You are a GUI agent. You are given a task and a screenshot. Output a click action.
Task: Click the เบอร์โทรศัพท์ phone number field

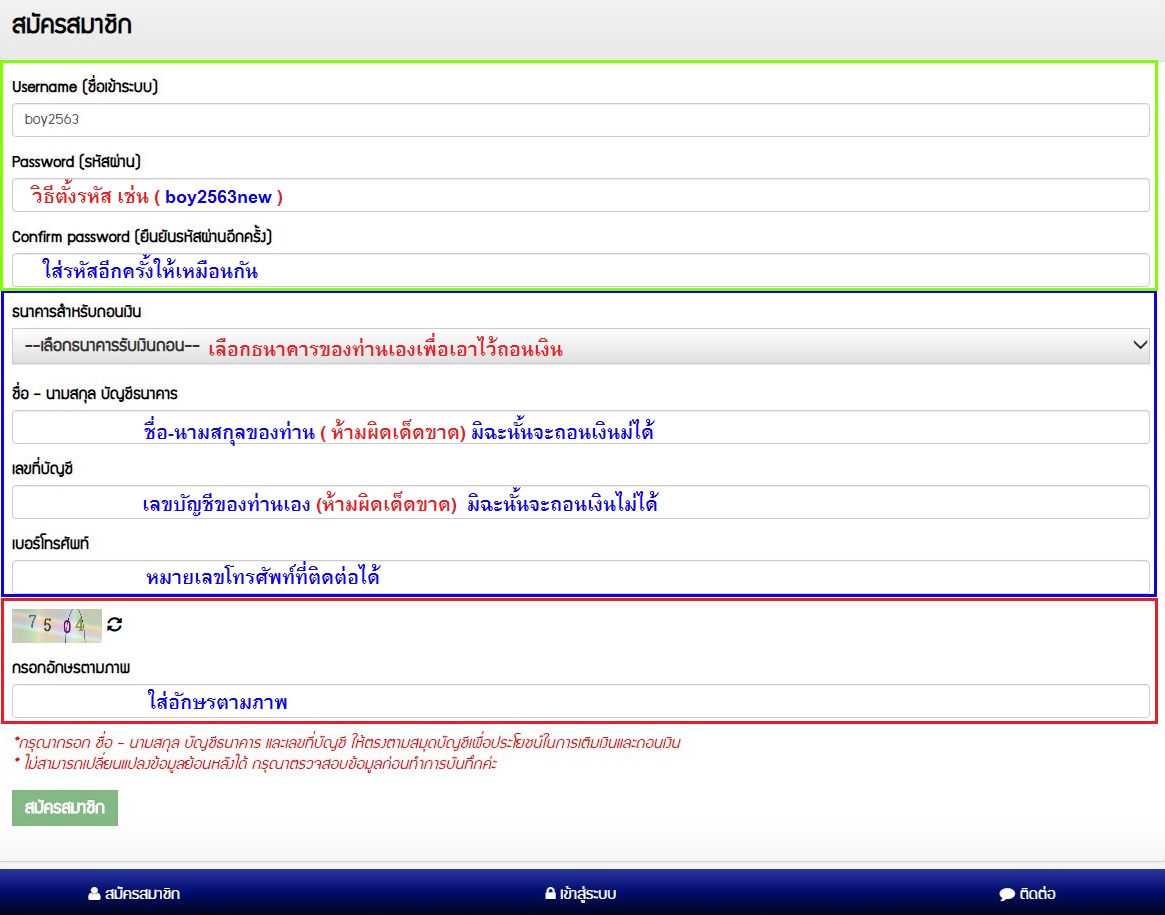pyautogui.click(x=582, y=577)
